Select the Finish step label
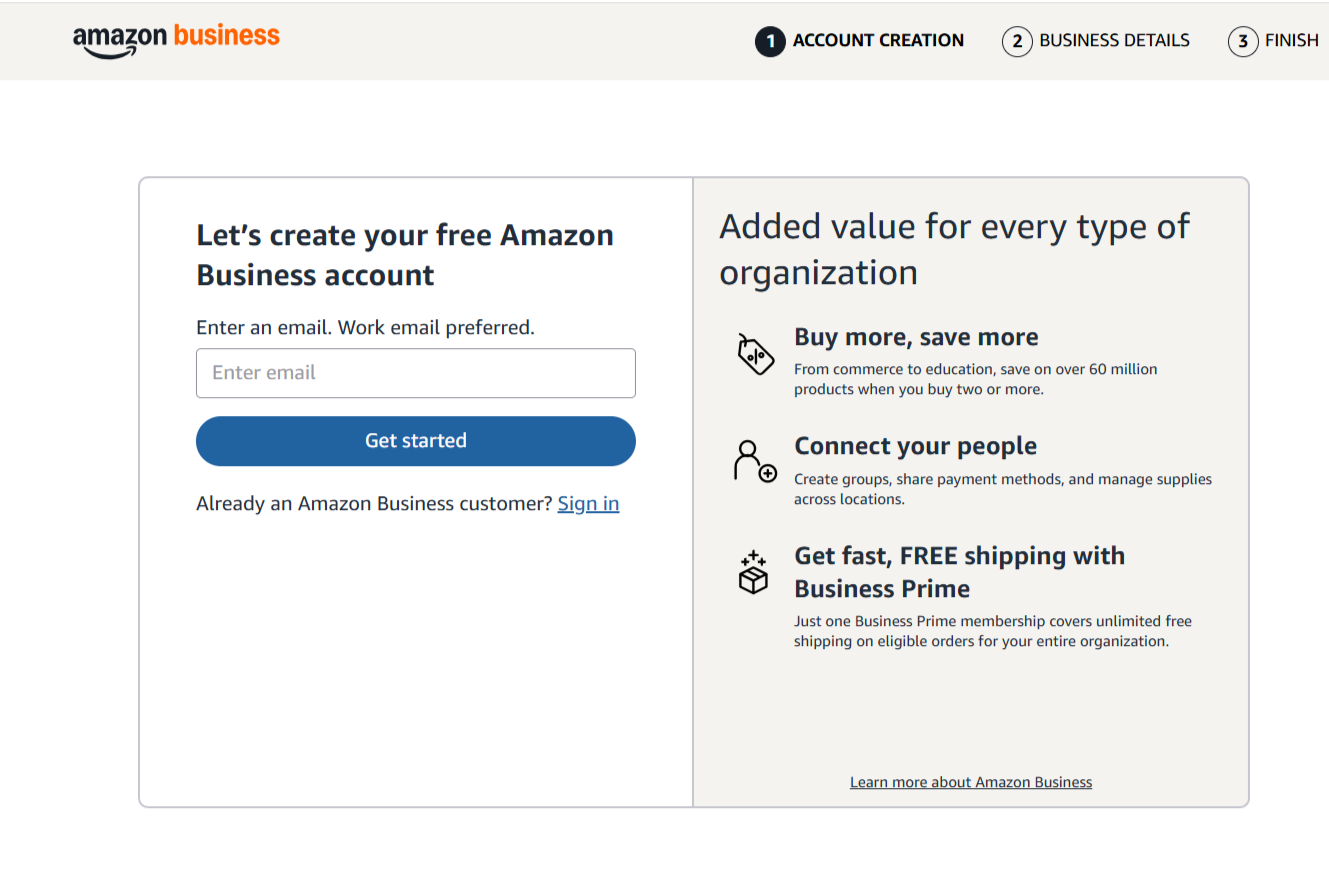This screenshot has height=894, width=1329. click(1292, 41)
